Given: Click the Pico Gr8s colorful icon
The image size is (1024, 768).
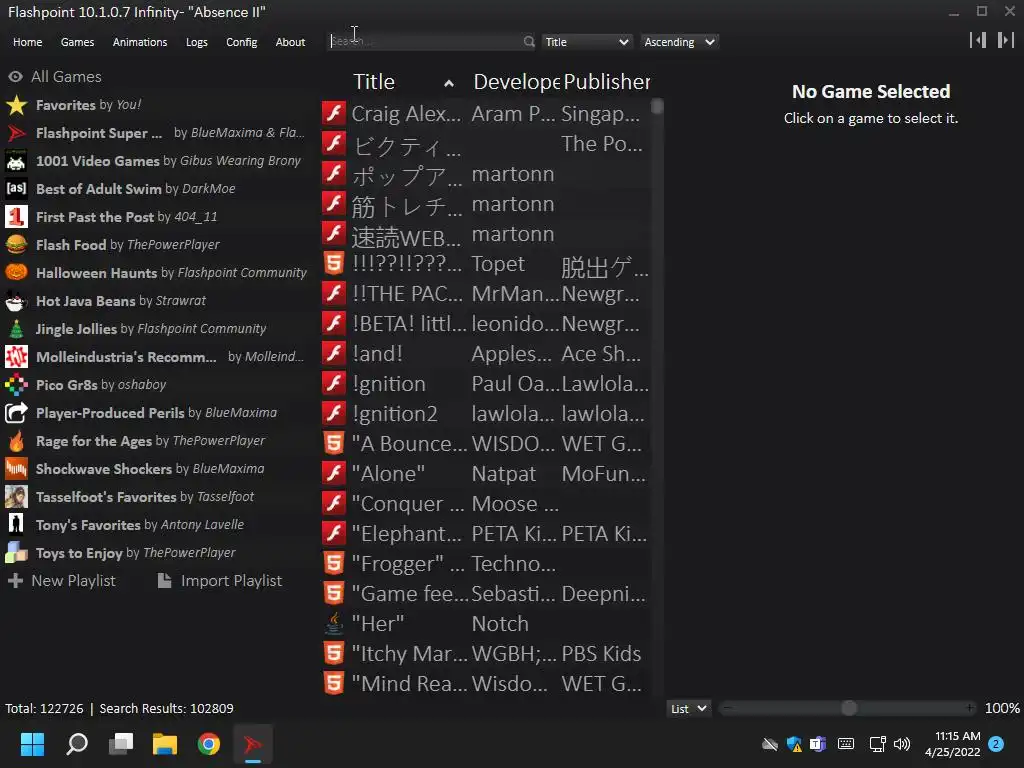Looking at the screenshot, I should (x=16, y=385).
